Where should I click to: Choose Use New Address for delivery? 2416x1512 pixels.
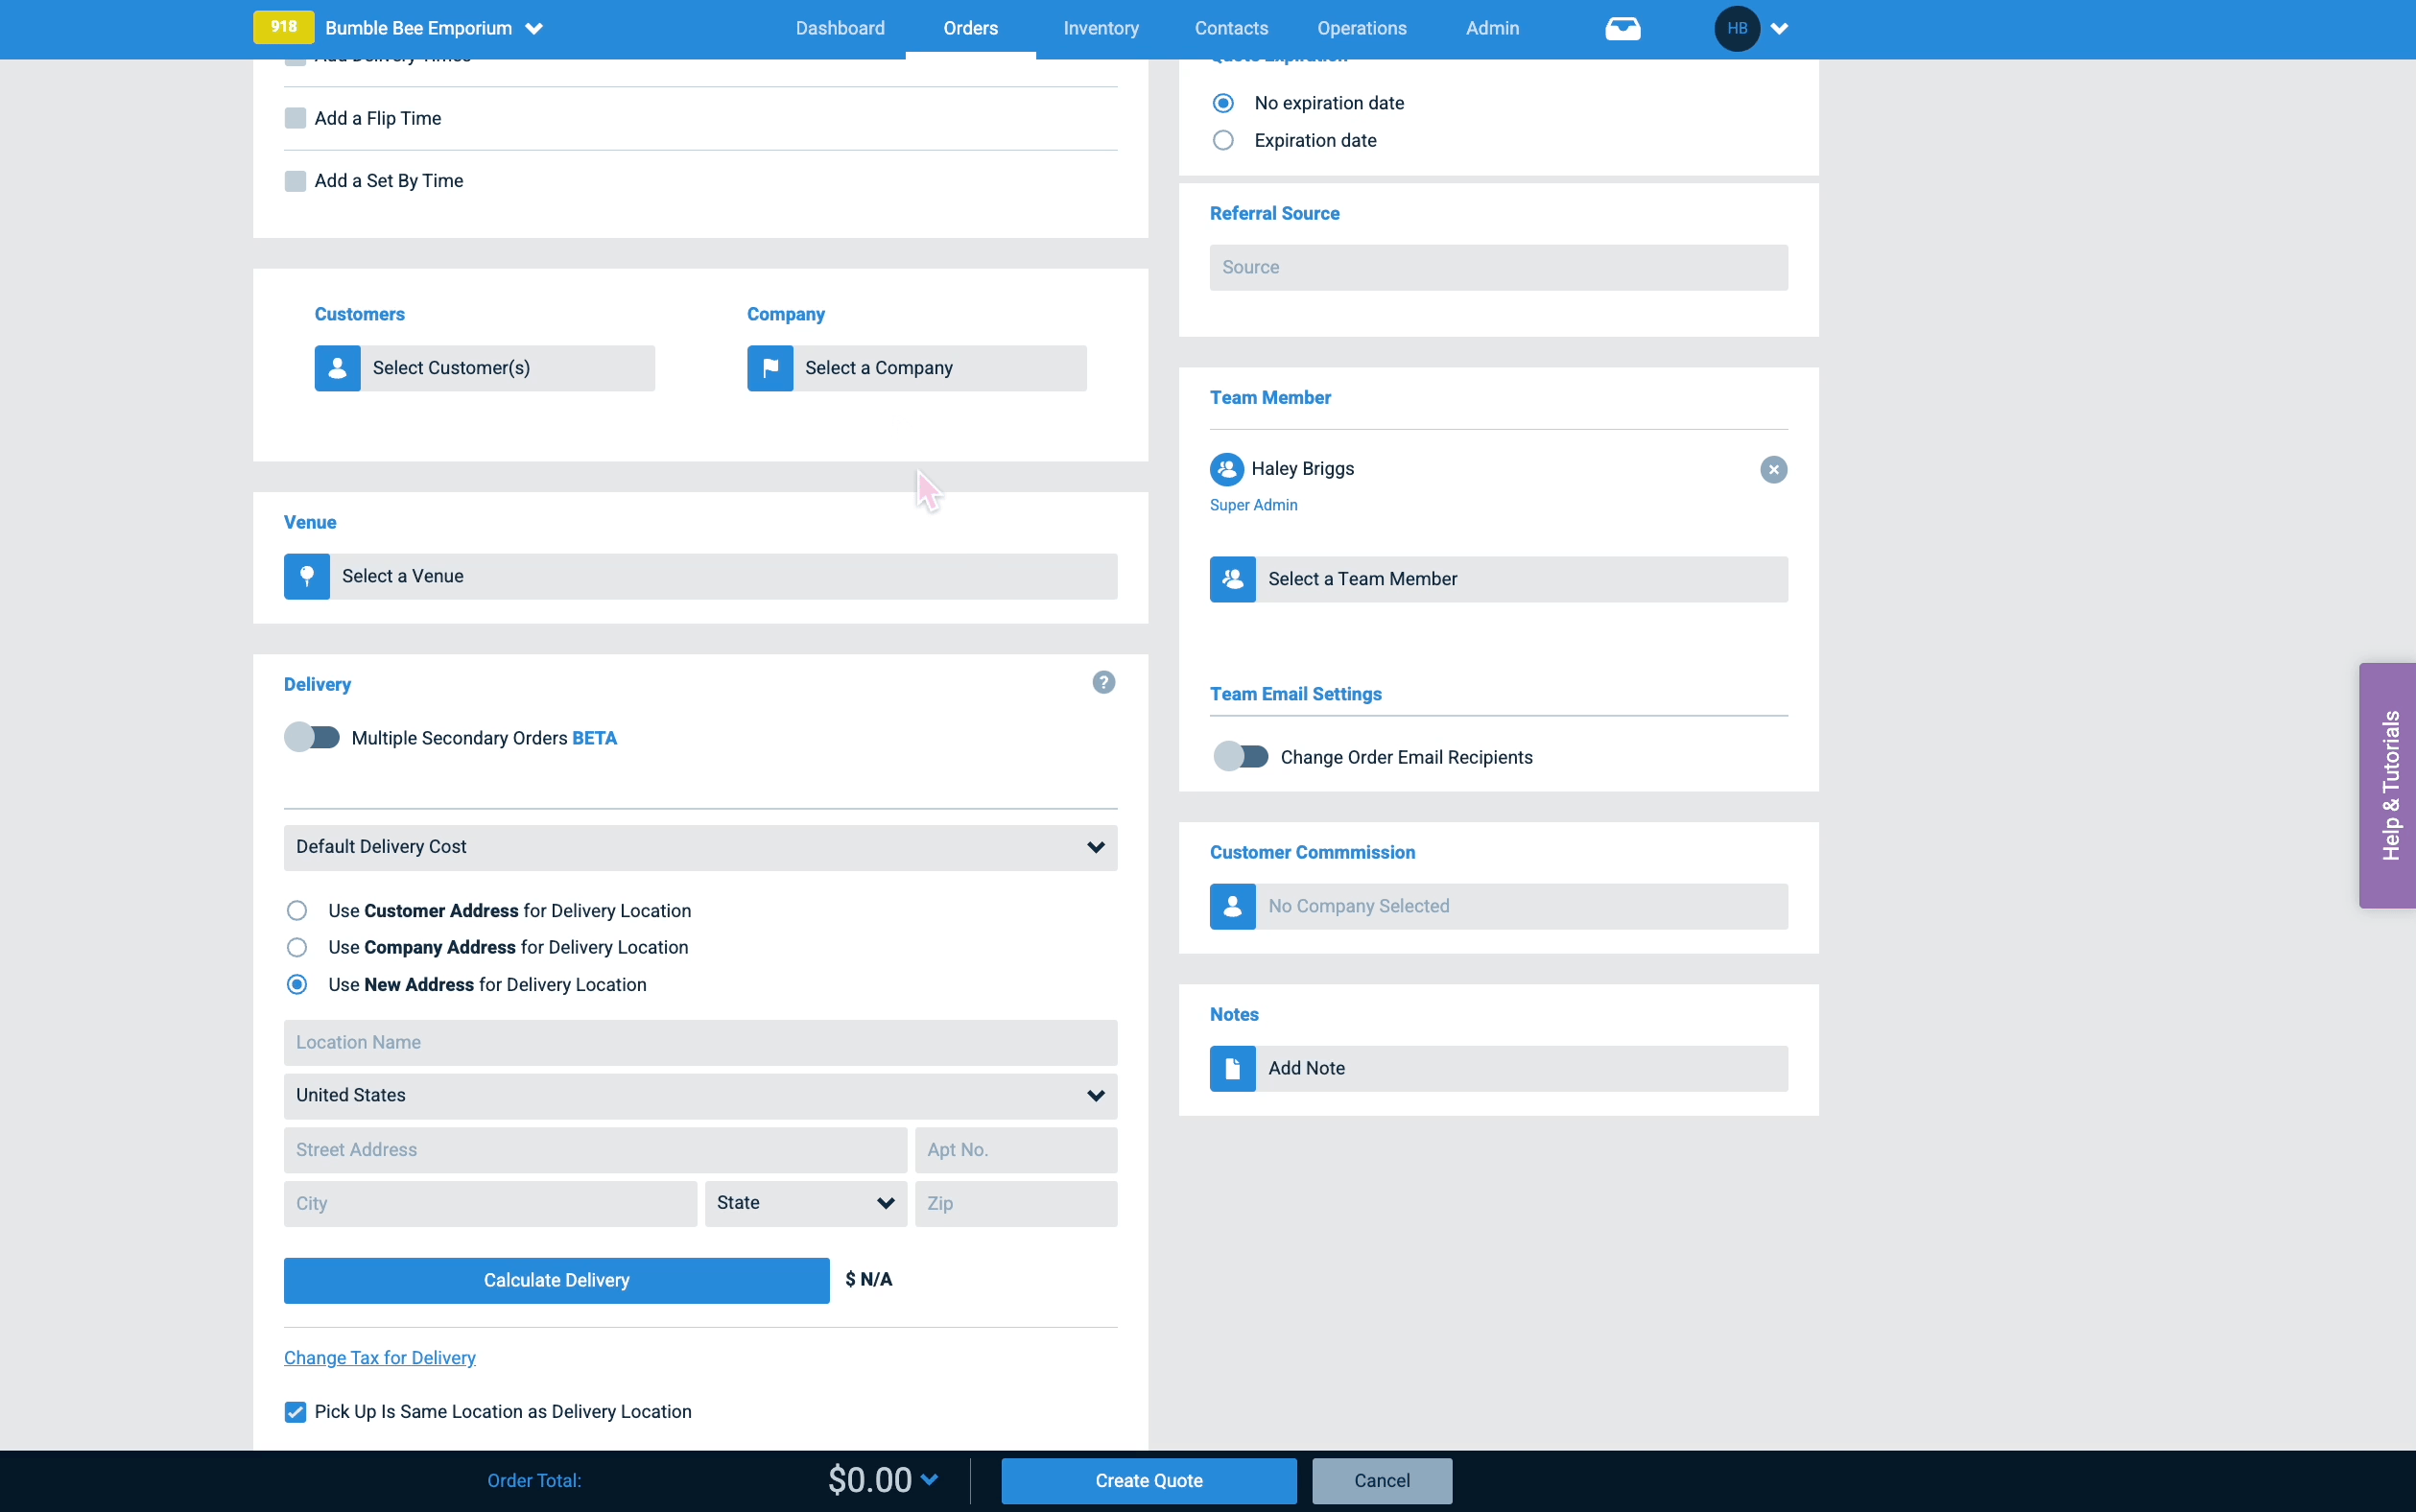[x=297, y=985]
